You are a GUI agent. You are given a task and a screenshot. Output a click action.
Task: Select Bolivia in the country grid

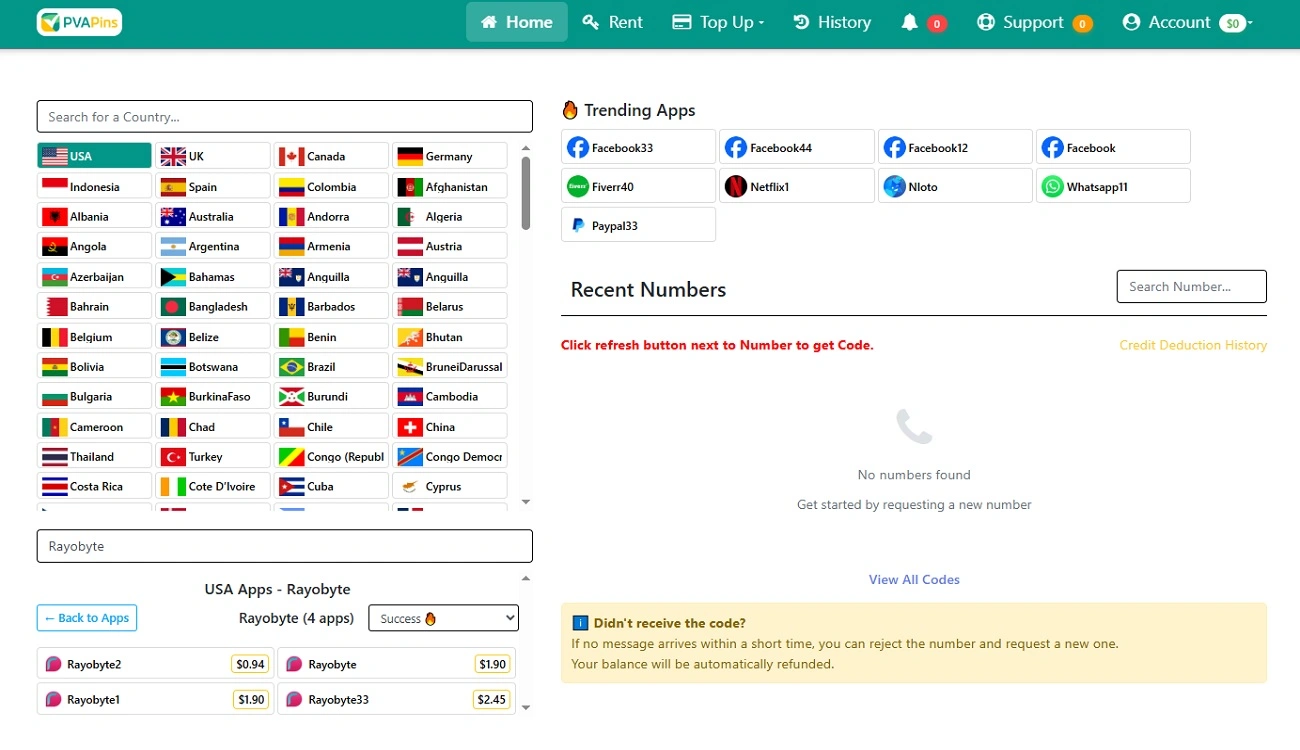[95, 367]
